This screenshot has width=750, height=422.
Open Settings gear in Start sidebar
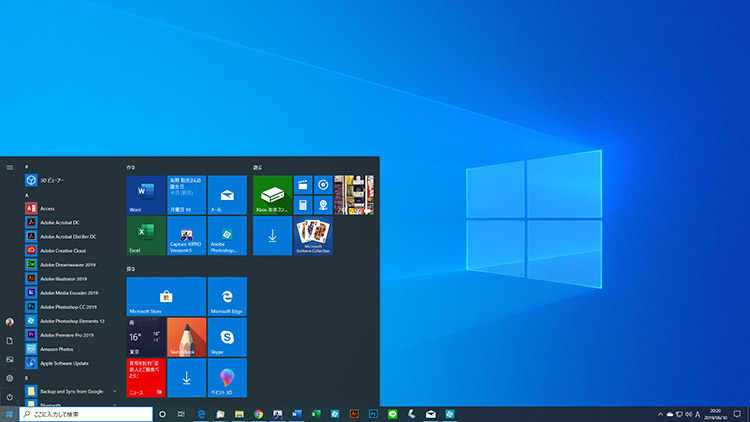coord(10,378)
